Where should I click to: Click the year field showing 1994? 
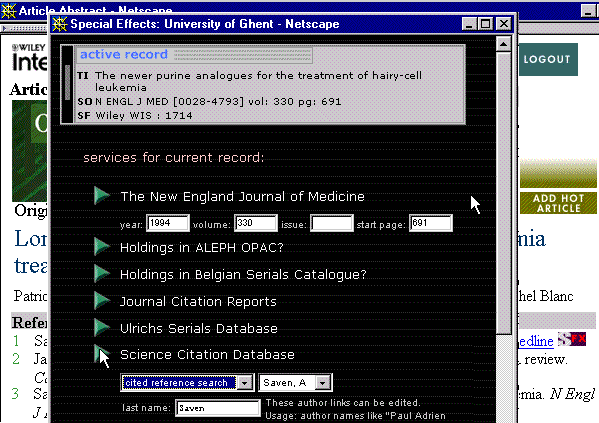[x=168, y=223]
